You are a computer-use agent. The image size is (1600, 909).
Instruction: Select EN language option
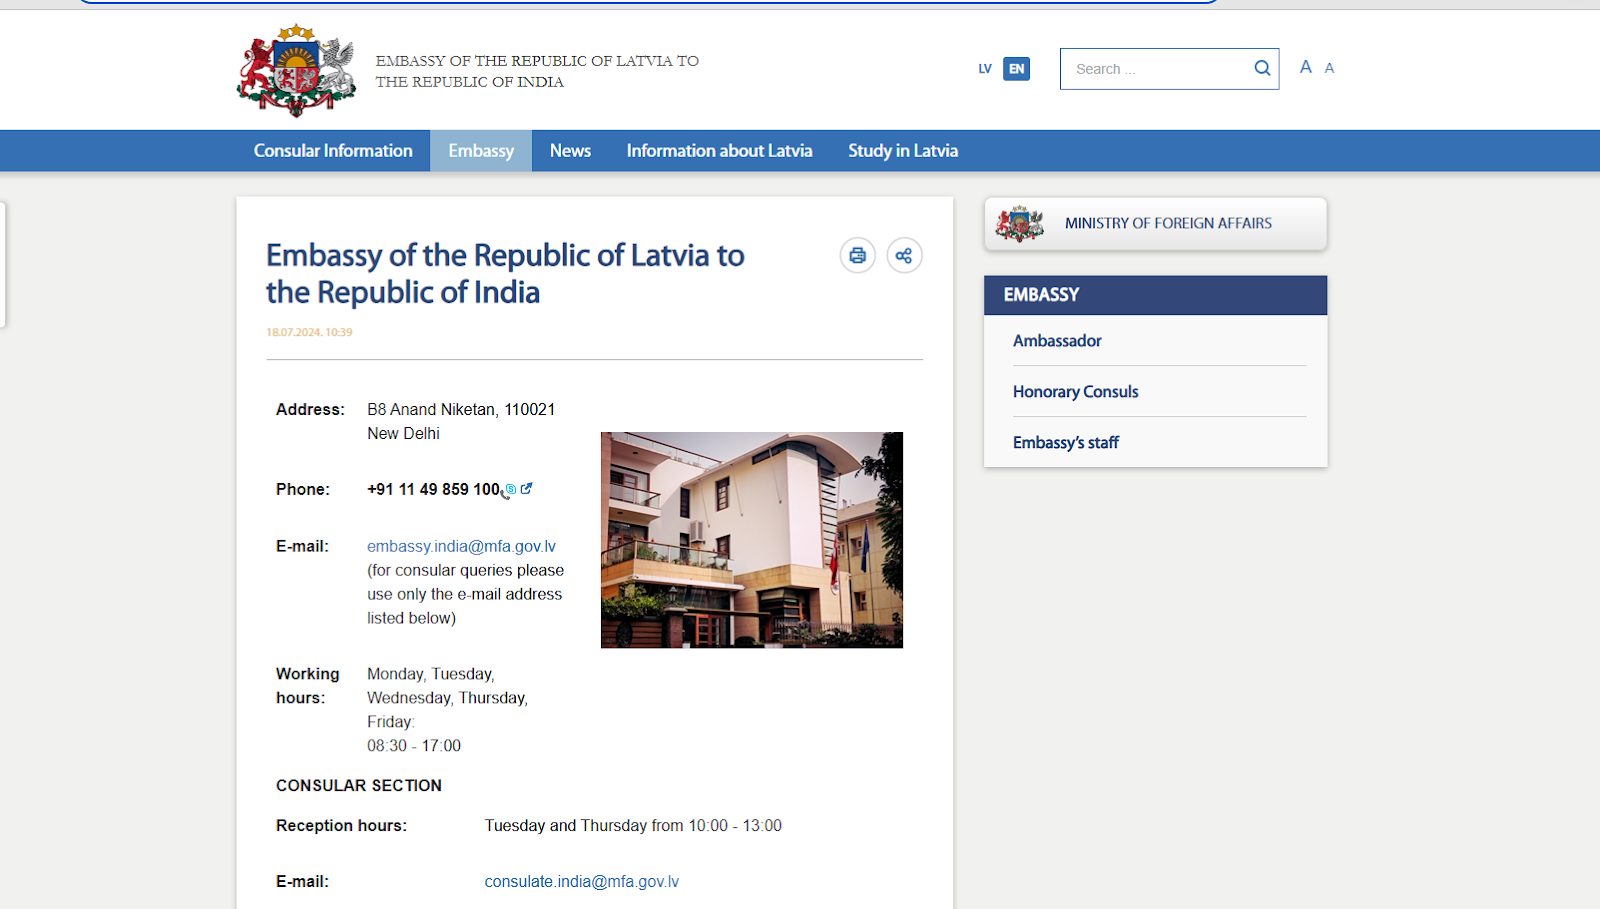[1016, 69]
